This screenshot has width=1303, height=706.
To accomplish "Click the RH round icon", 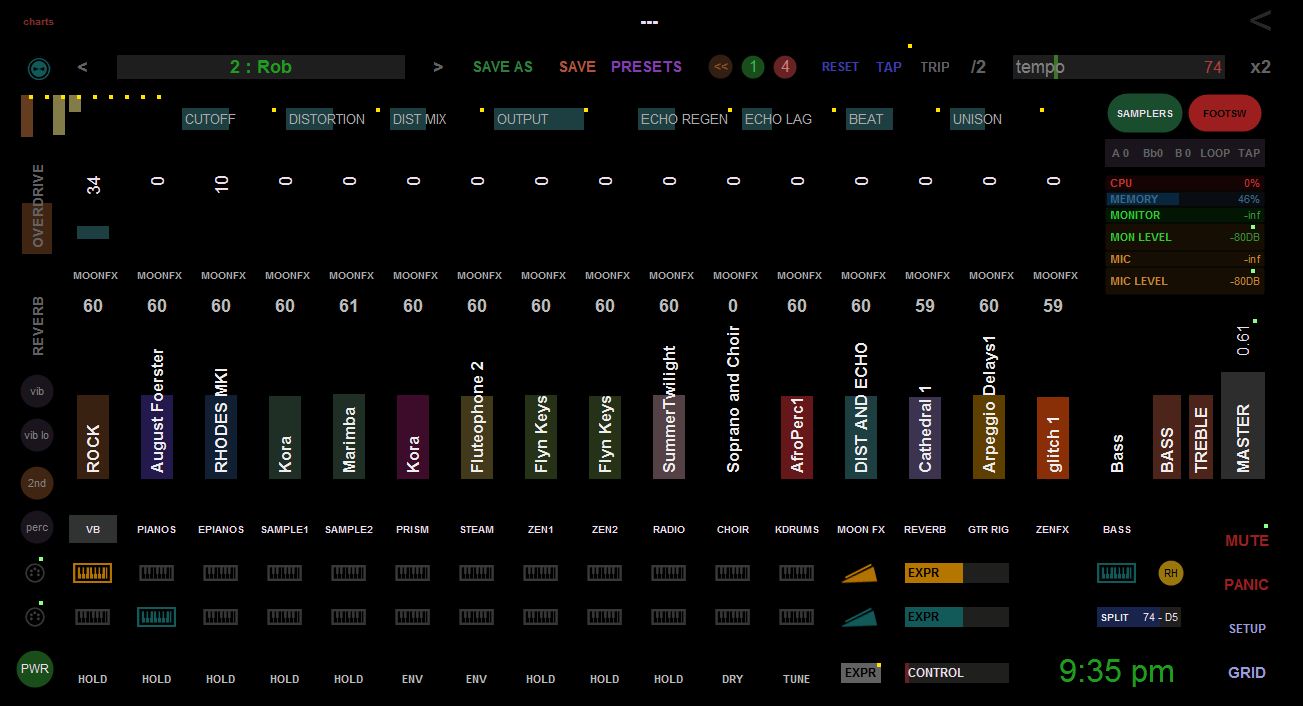I will (1170, 573).
